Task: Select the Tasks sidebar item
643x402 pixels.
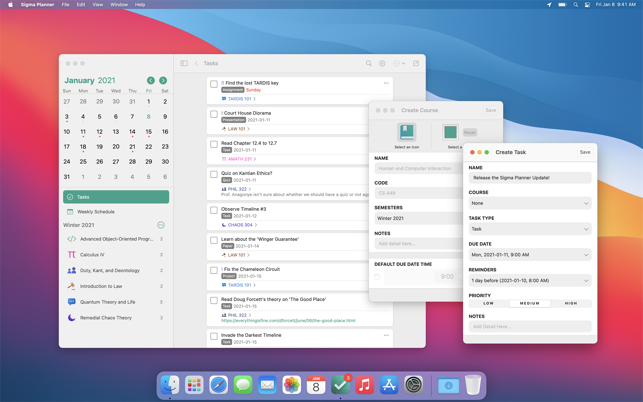Action: tap(116, 197)
